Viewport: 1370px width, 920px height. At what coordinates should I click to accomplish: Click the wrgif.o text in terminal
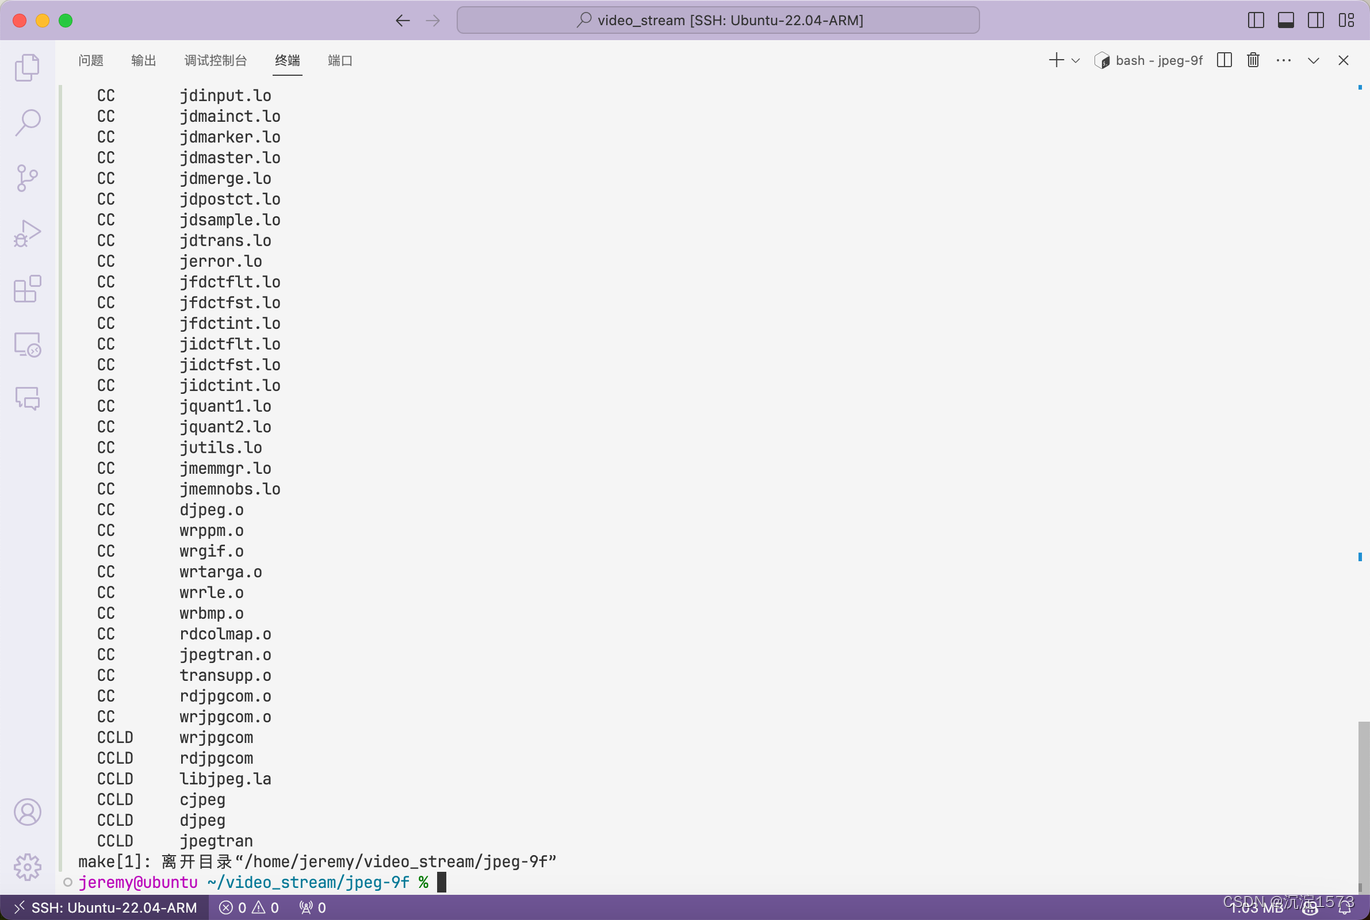pyautogui.click(x=212, y=552)
